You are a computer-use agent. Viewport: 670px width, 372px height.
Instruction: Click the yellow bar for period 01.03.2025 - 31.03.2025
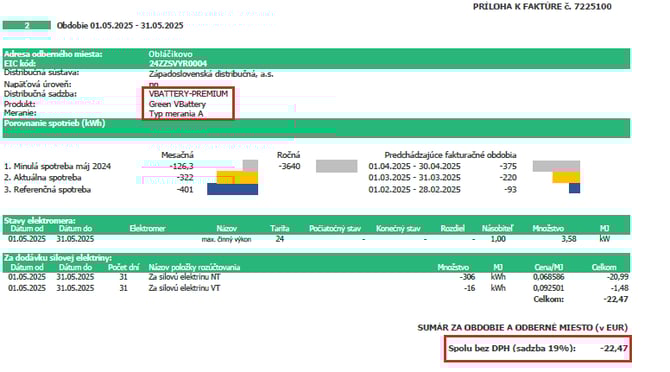(566, 177)
